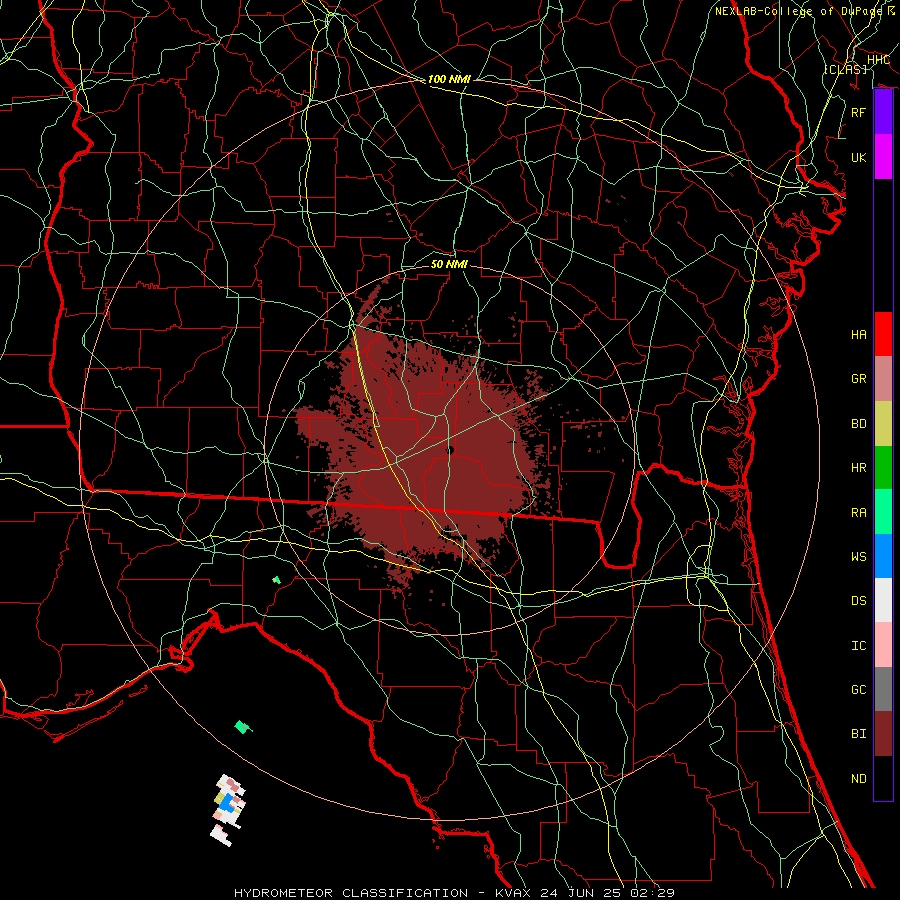Click the red HA color swatch in legend

point(883,334)
